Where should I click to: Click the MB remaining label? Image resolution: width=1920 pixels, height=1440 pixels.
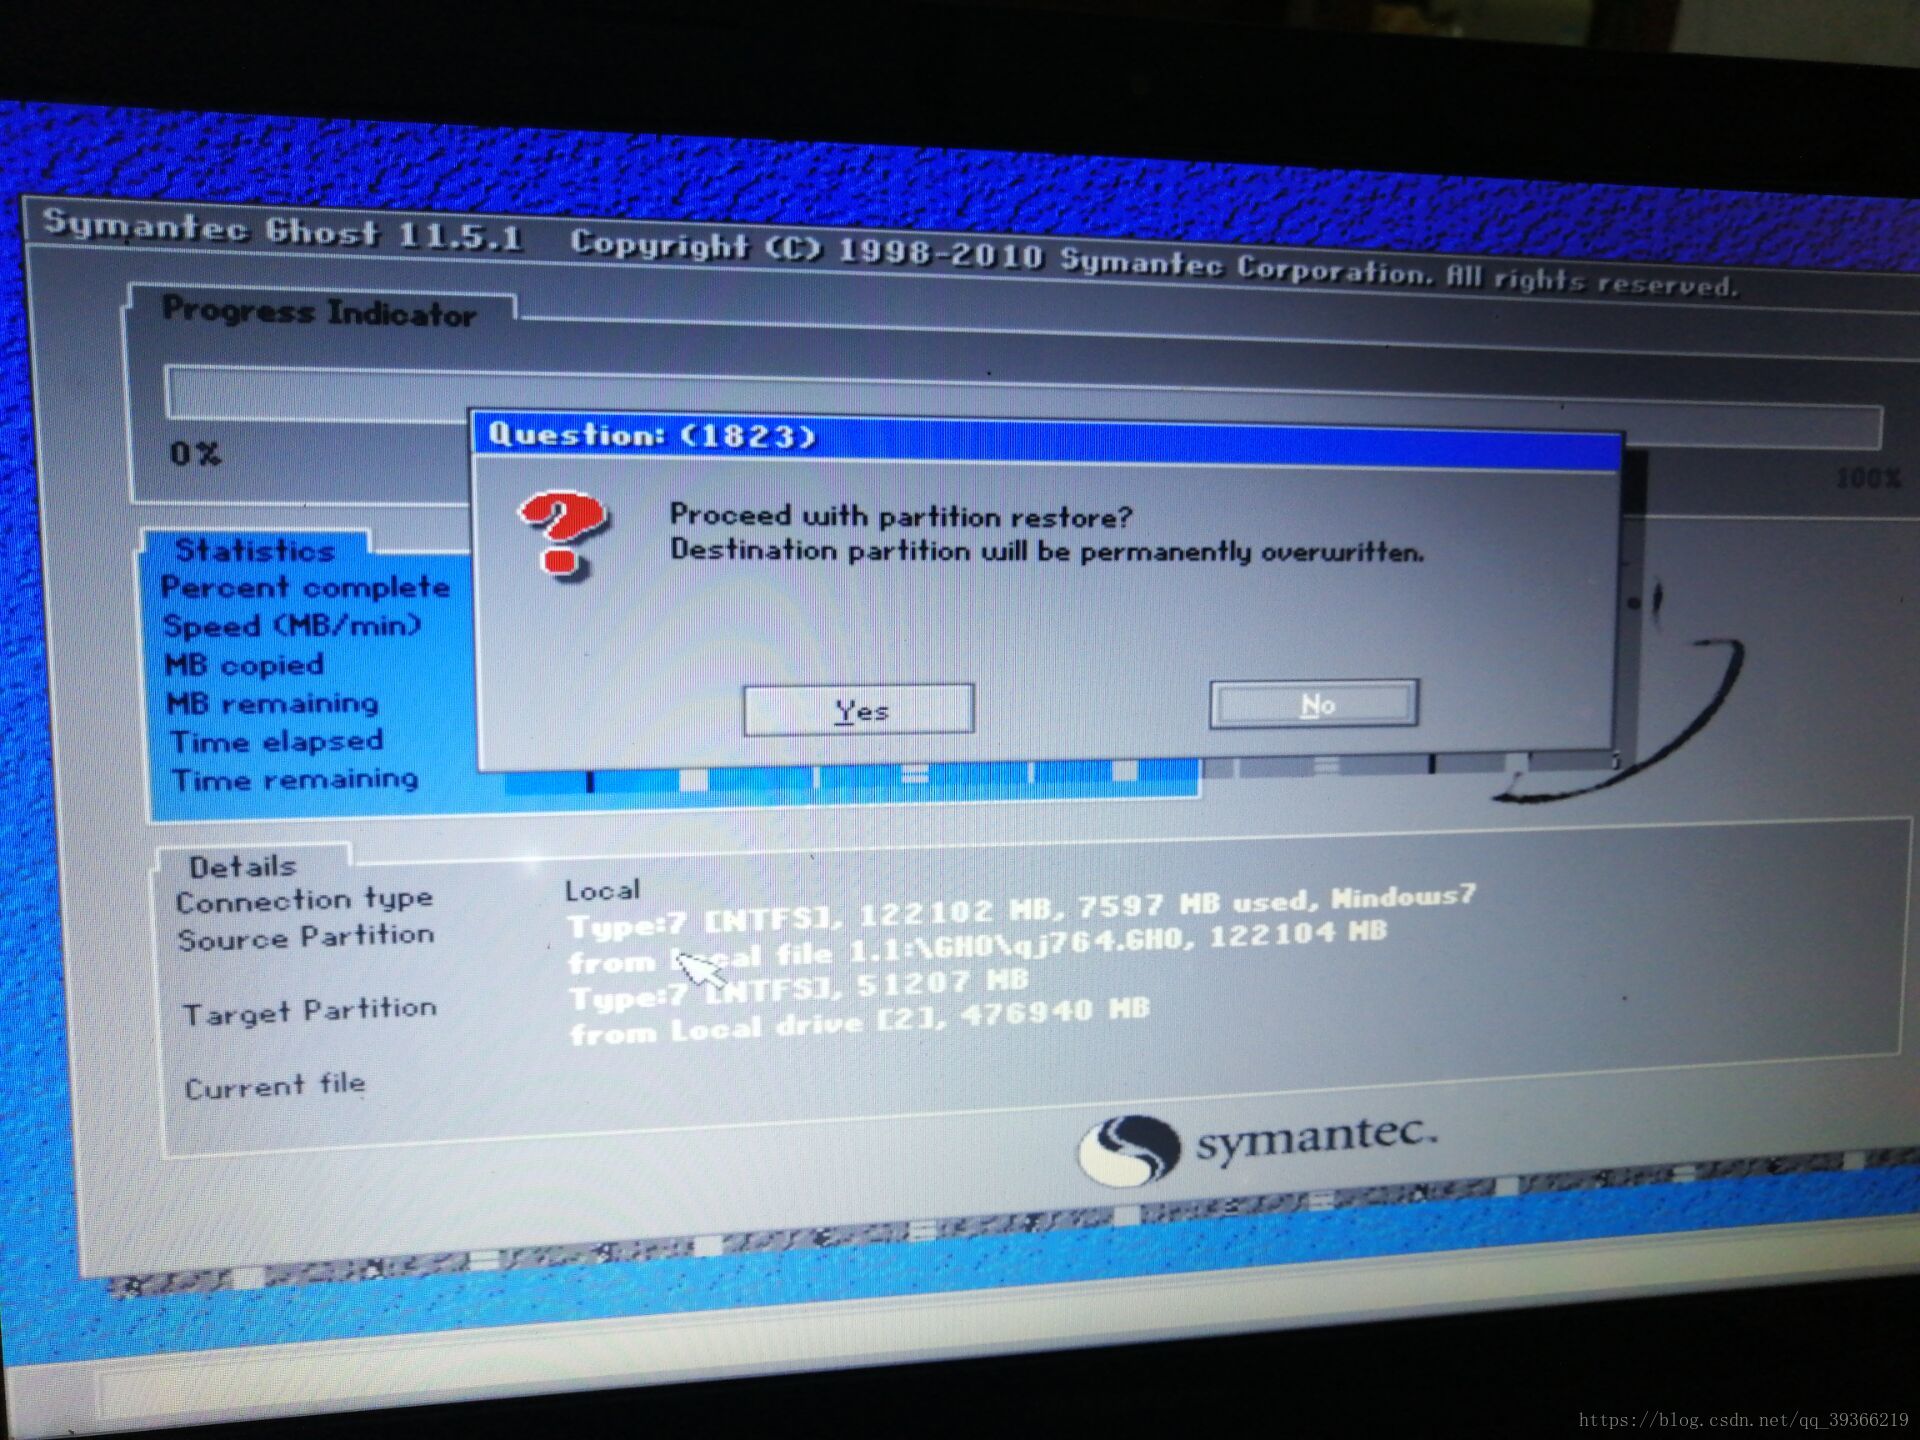point(272,703)
